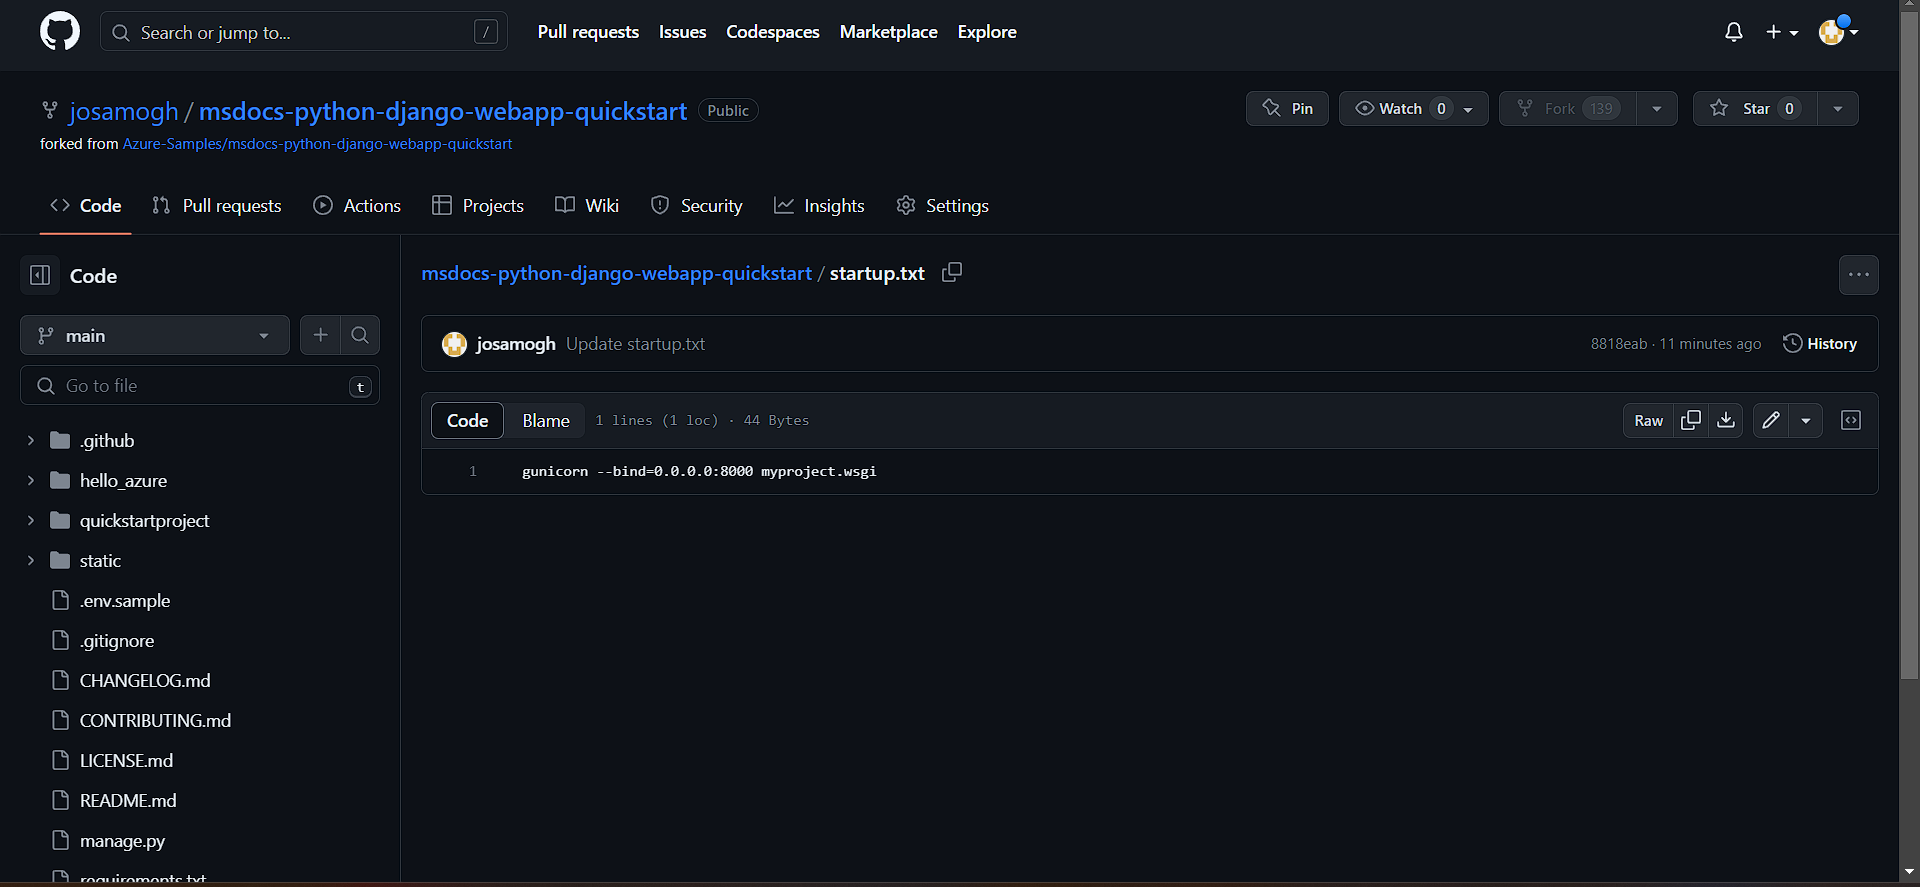
Task: Open CHANGELOG.md in the file tree
Action: [145, 680]
